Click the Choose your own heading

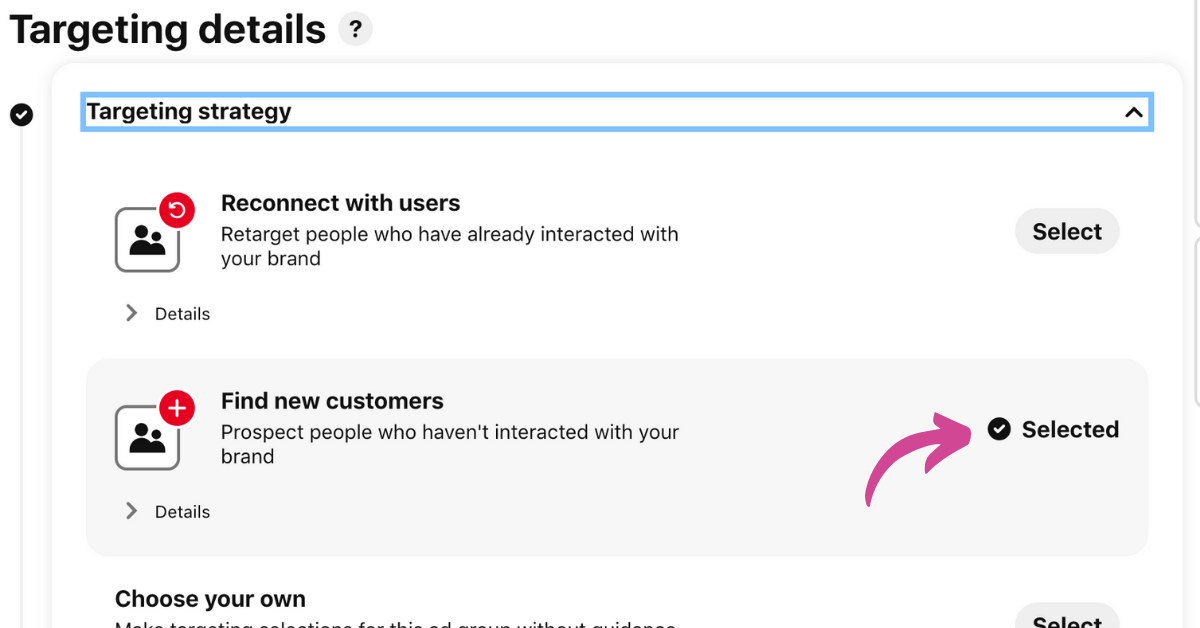[x=210, y=599]
